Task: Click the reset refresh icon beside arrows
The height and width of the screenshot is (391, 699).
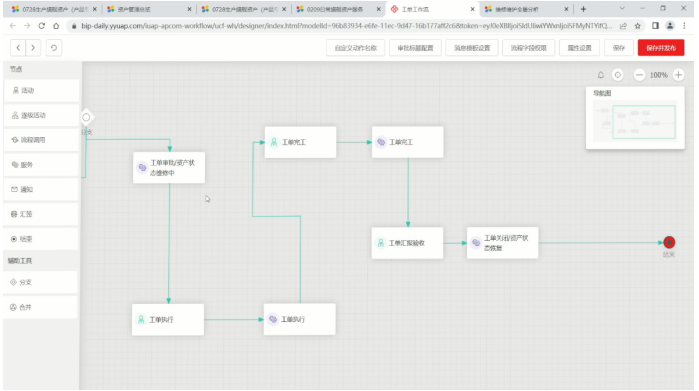Action: (x=54, y=48)
